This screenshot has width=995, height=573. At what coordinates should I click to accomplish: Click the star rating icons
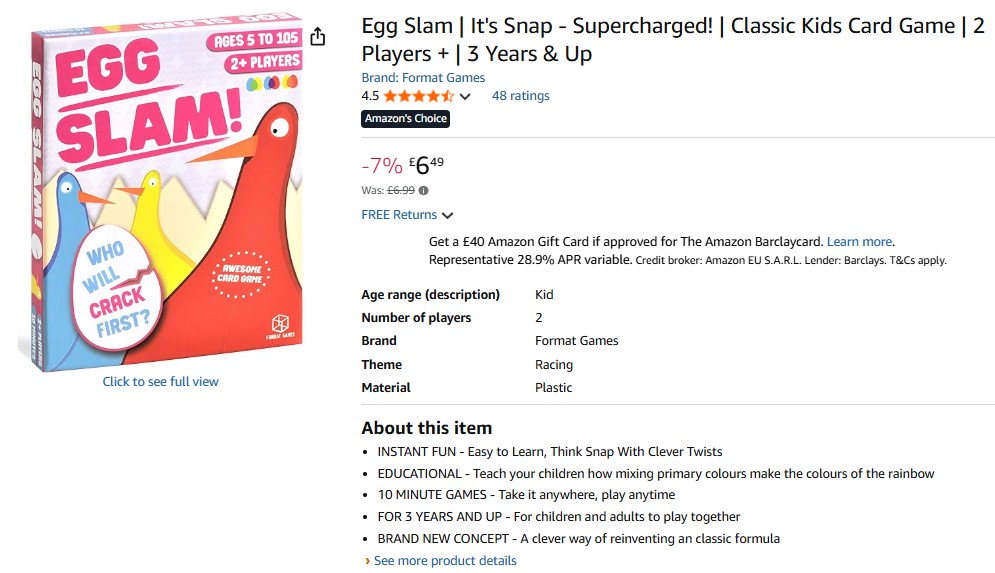[418, 96]
